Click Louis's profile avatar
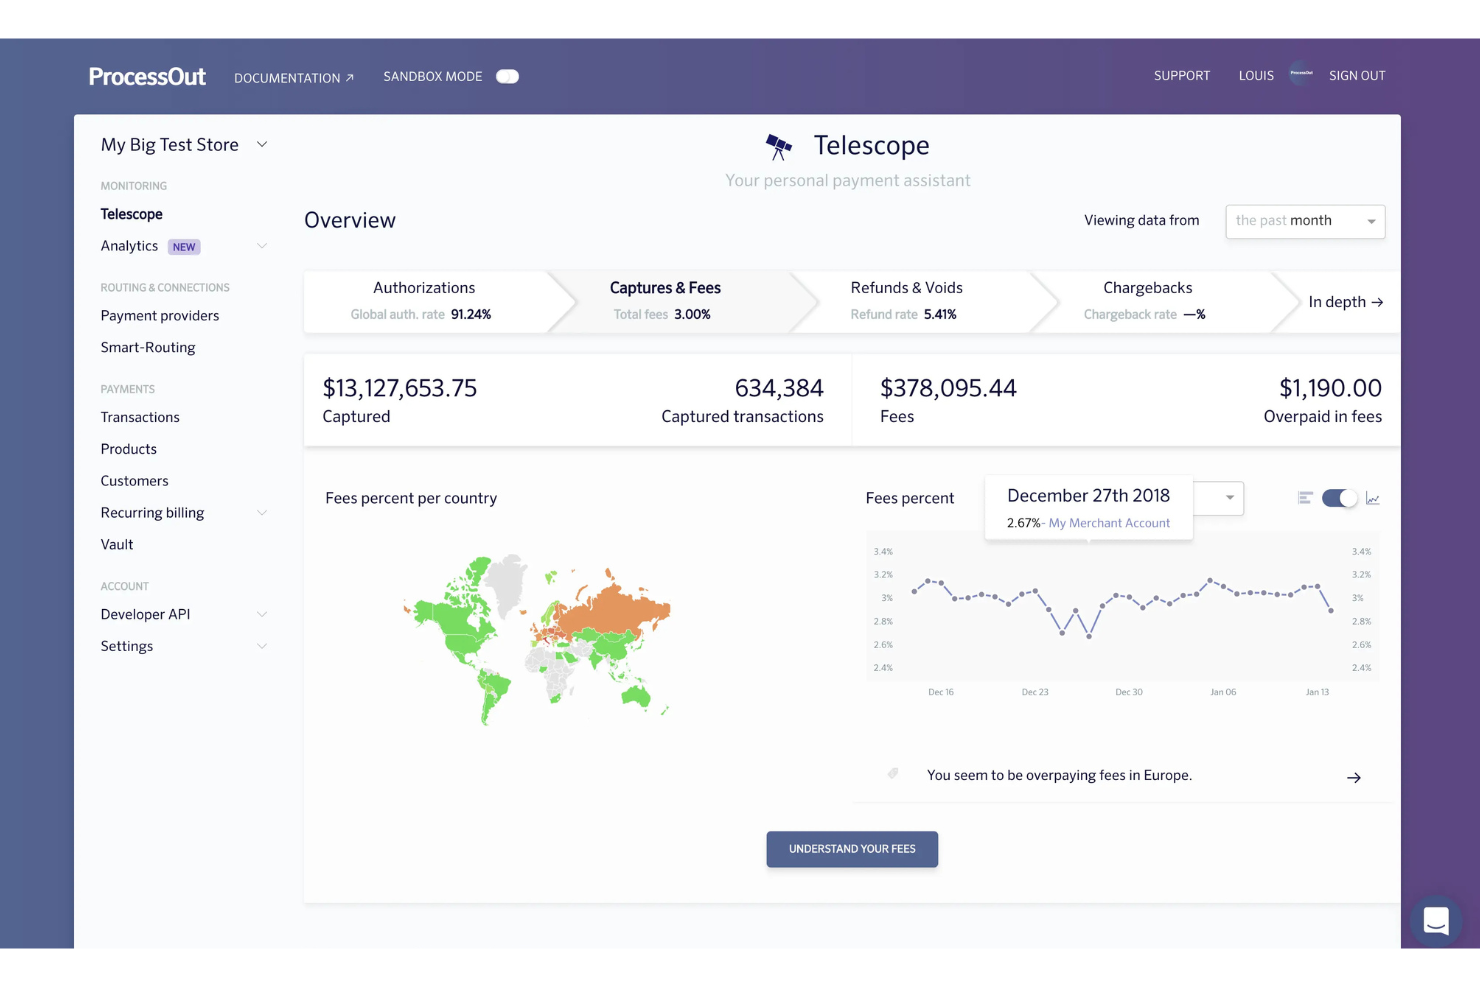Image resolution: width=1480 pixels, height=987 pixels. (1301, 74)
